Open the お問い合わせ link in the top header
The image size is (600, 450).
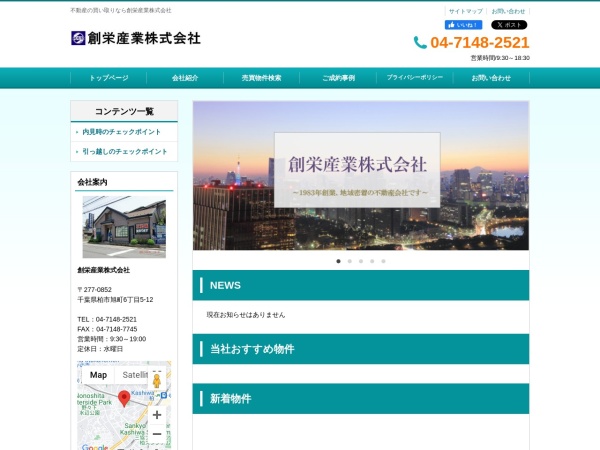[x=508, y=11]
